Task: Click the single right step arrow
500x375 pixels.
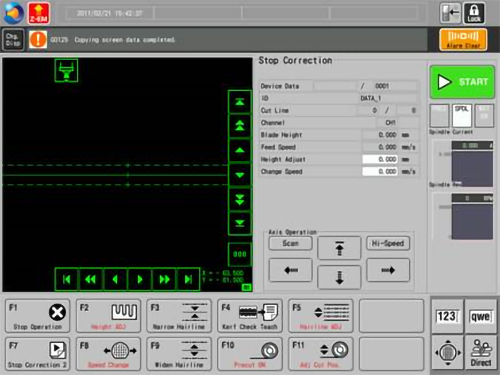Action: (x=140, y=279)
